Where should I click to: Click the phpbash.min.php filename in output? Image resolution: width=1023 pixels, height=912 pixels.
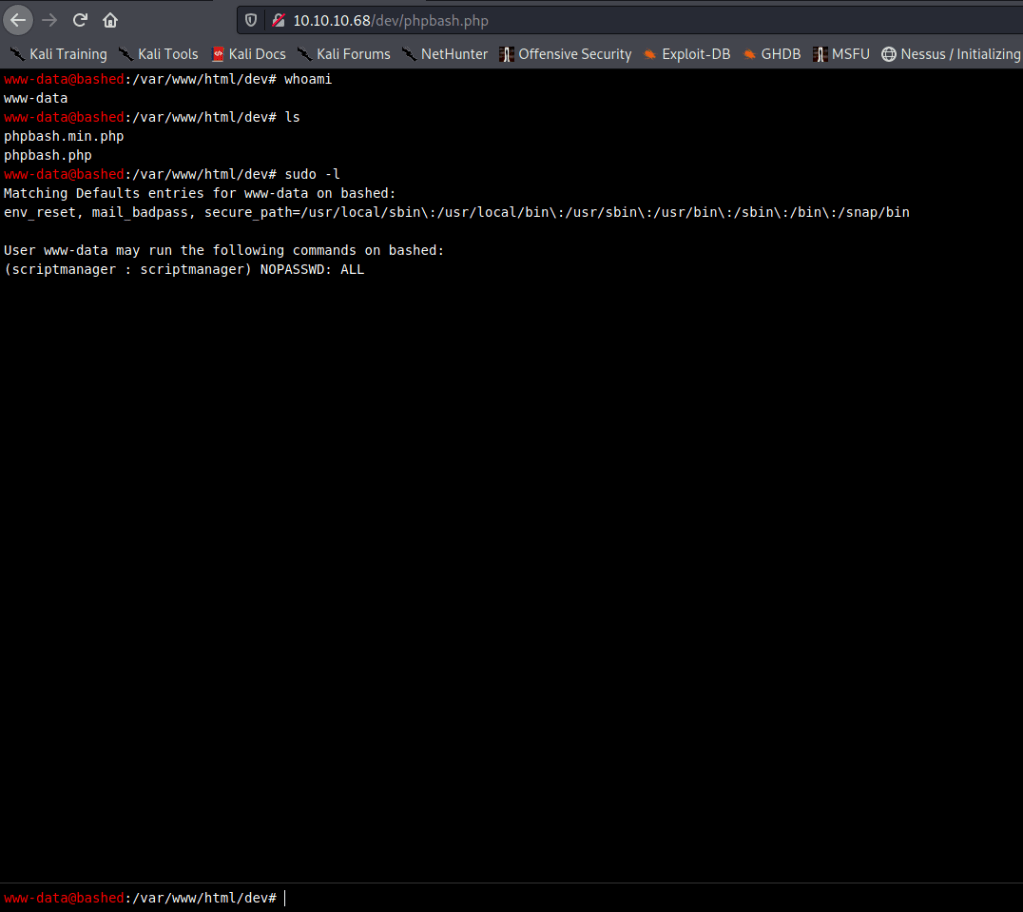coord(64,136)
